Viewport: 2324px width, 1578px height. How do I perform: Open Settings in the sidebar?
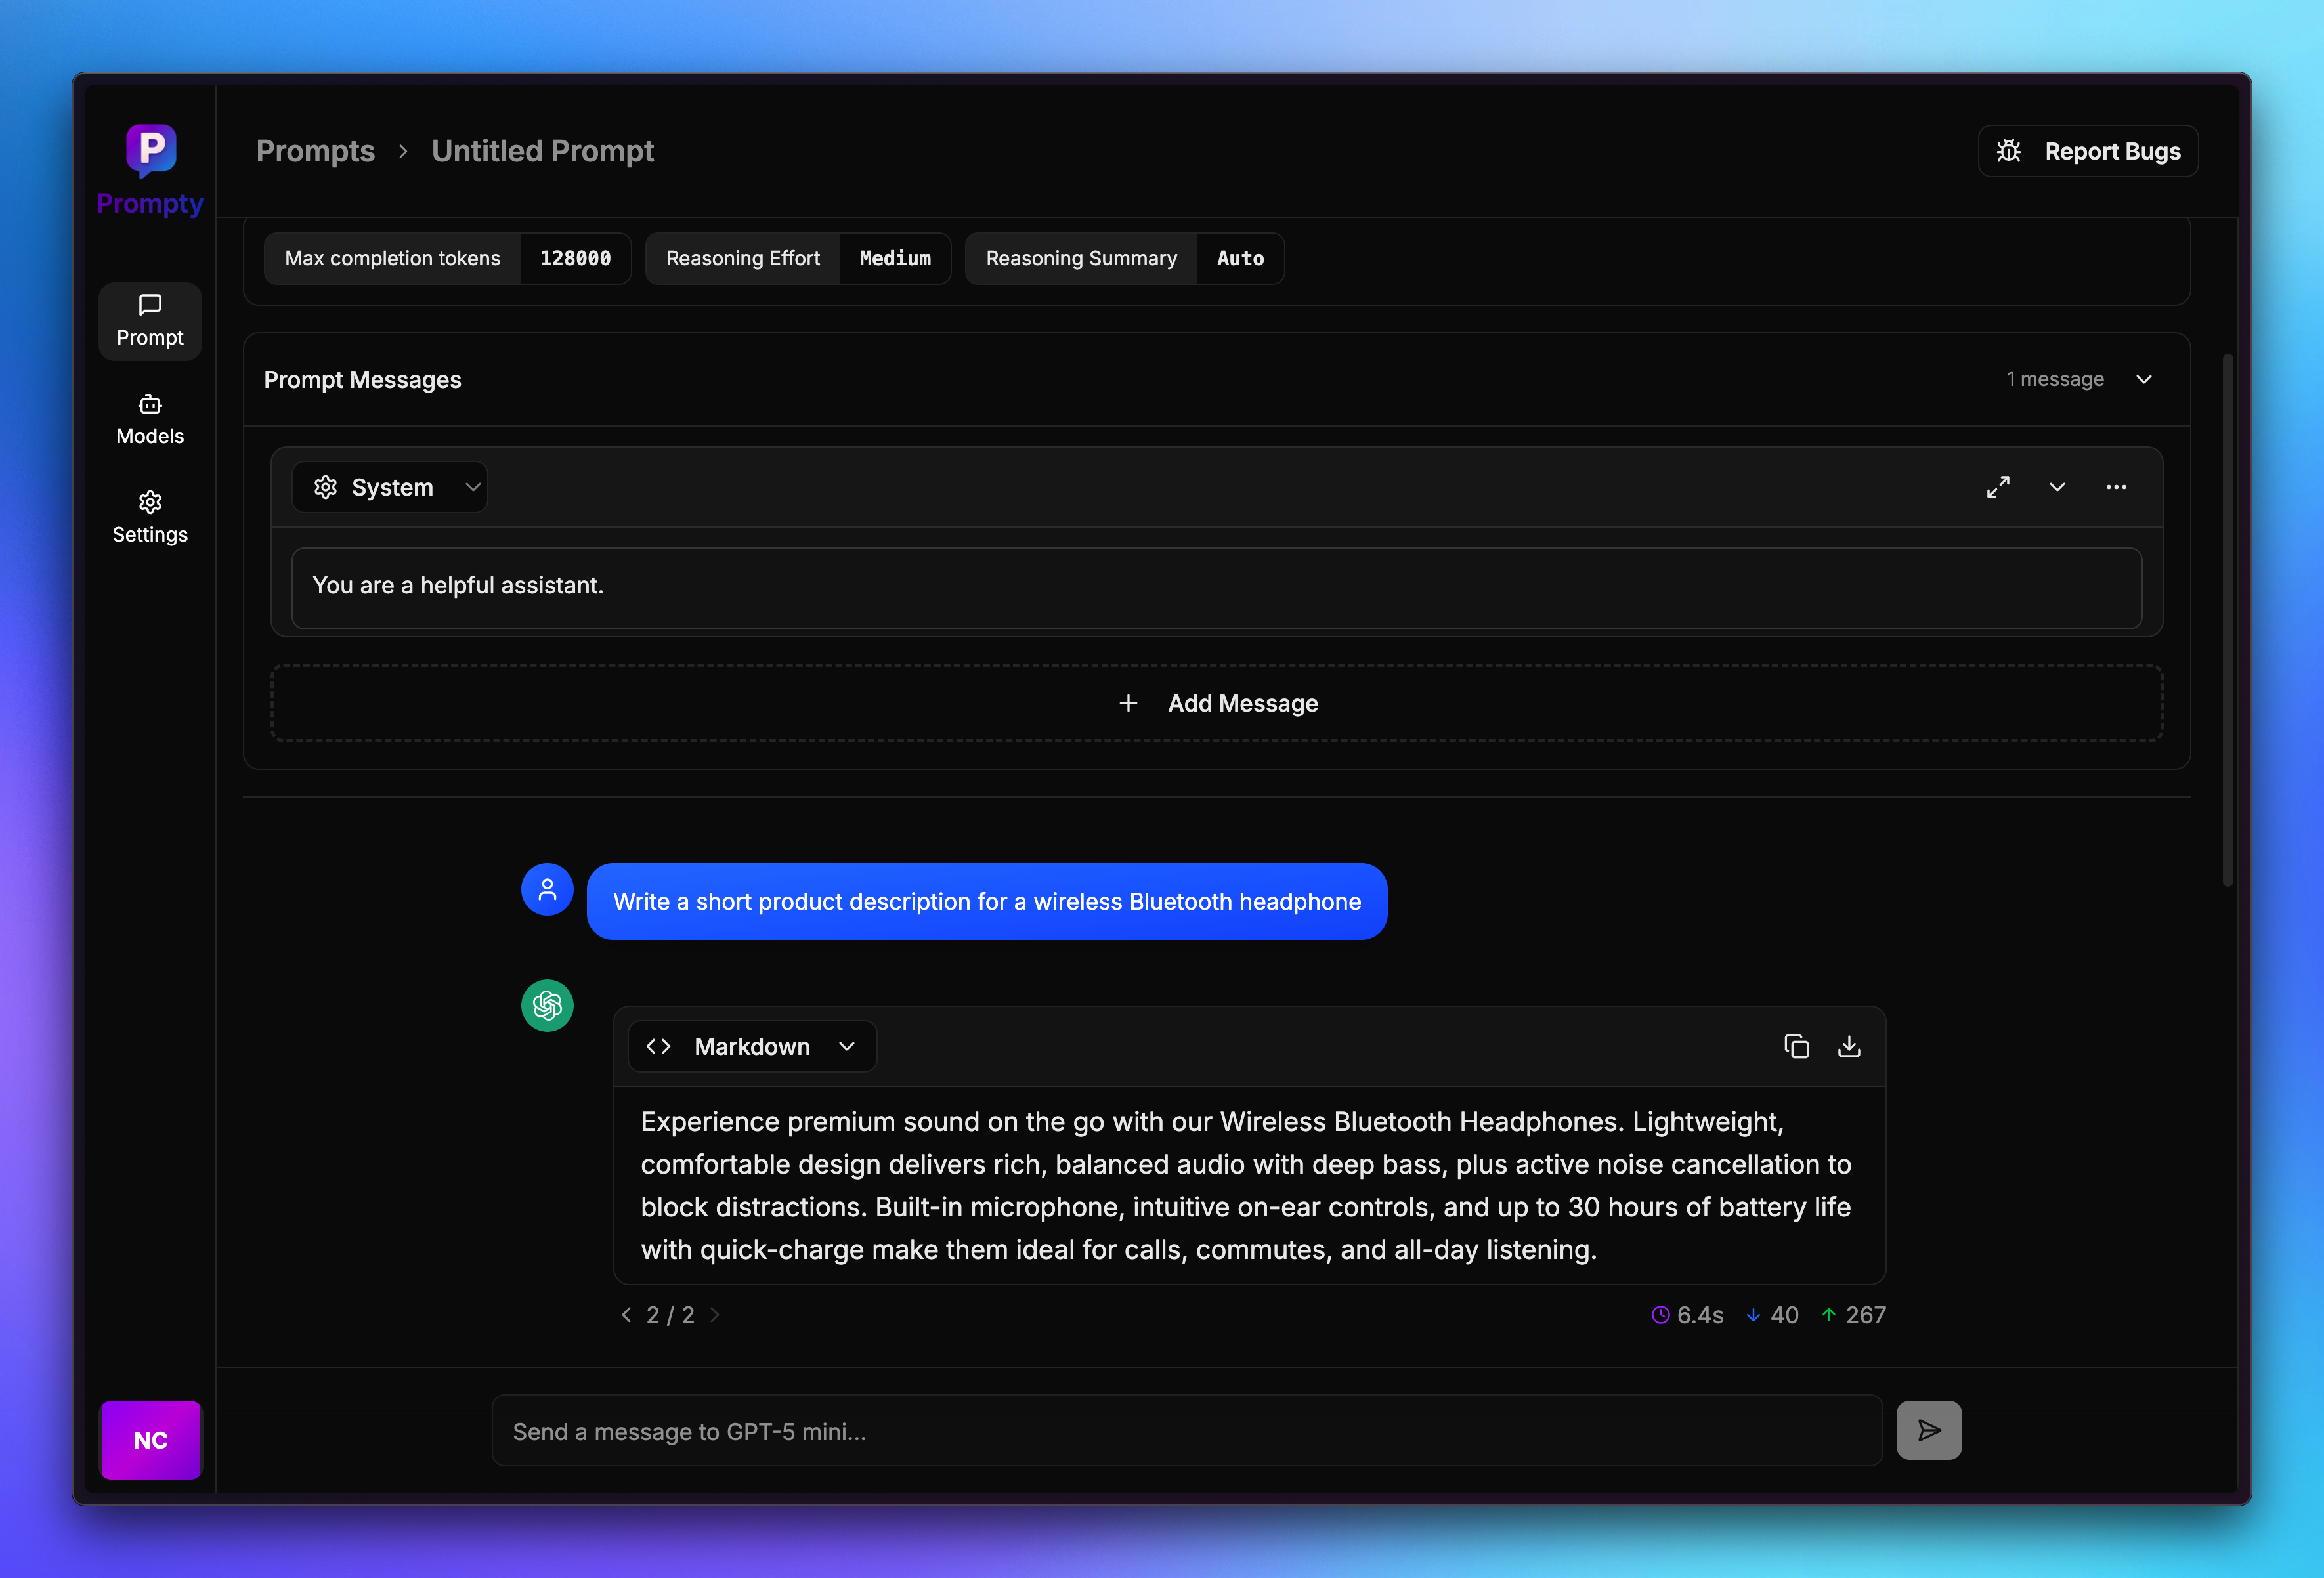(150, 517)
